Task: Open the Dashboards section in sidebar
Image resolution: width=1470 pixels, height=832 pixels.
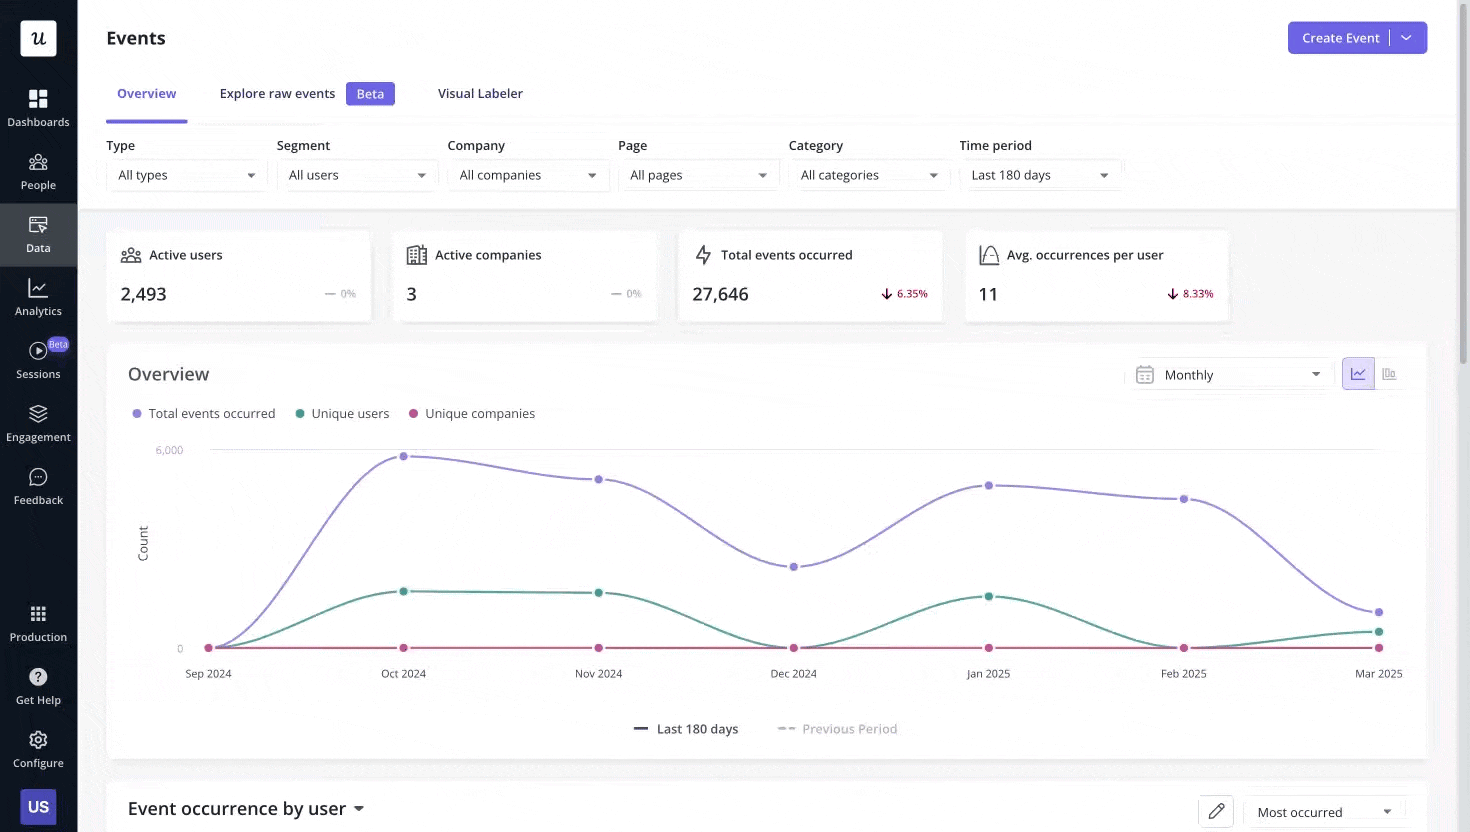Action: [38, 105]
